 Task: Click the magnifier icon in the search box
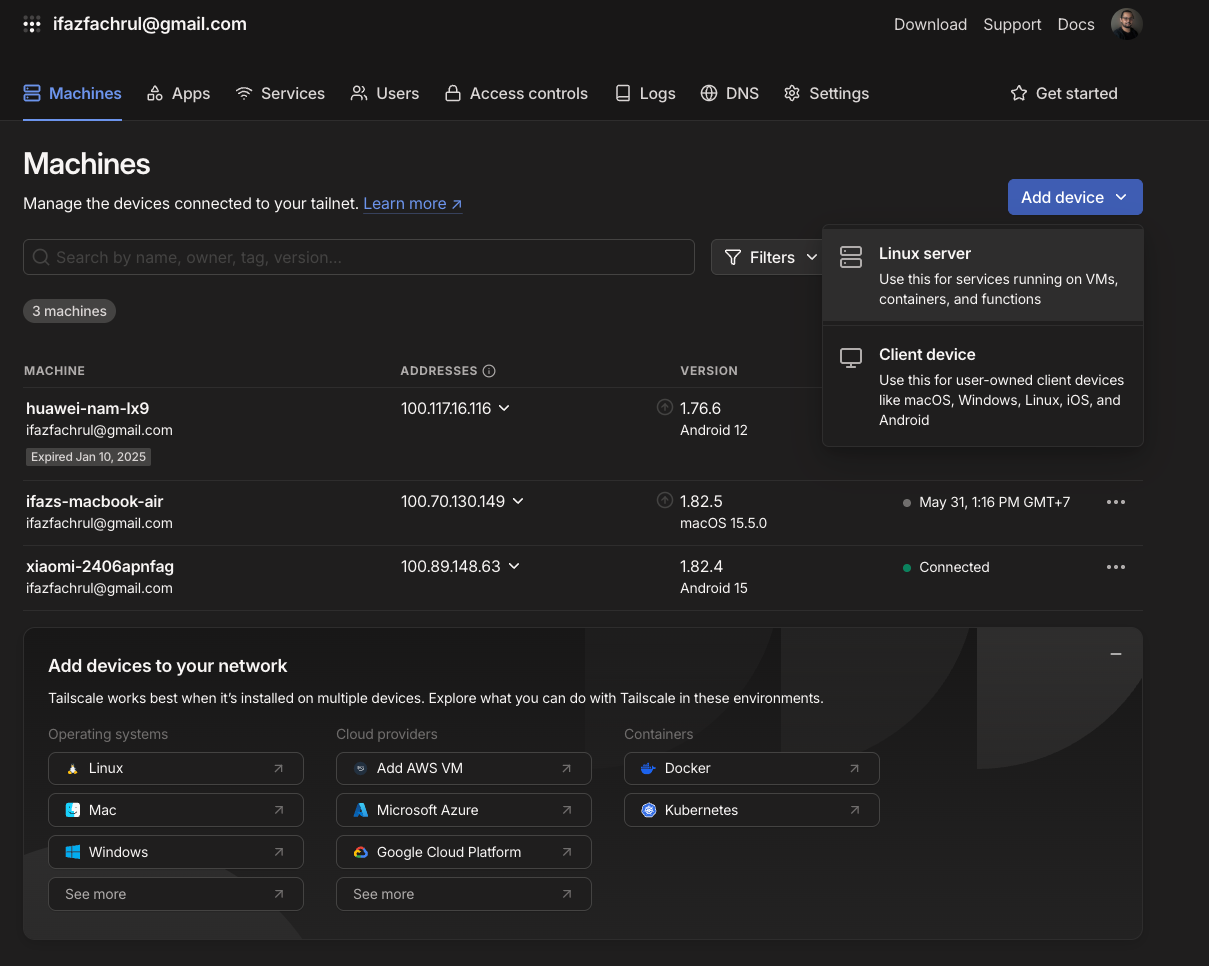[41, 257]
